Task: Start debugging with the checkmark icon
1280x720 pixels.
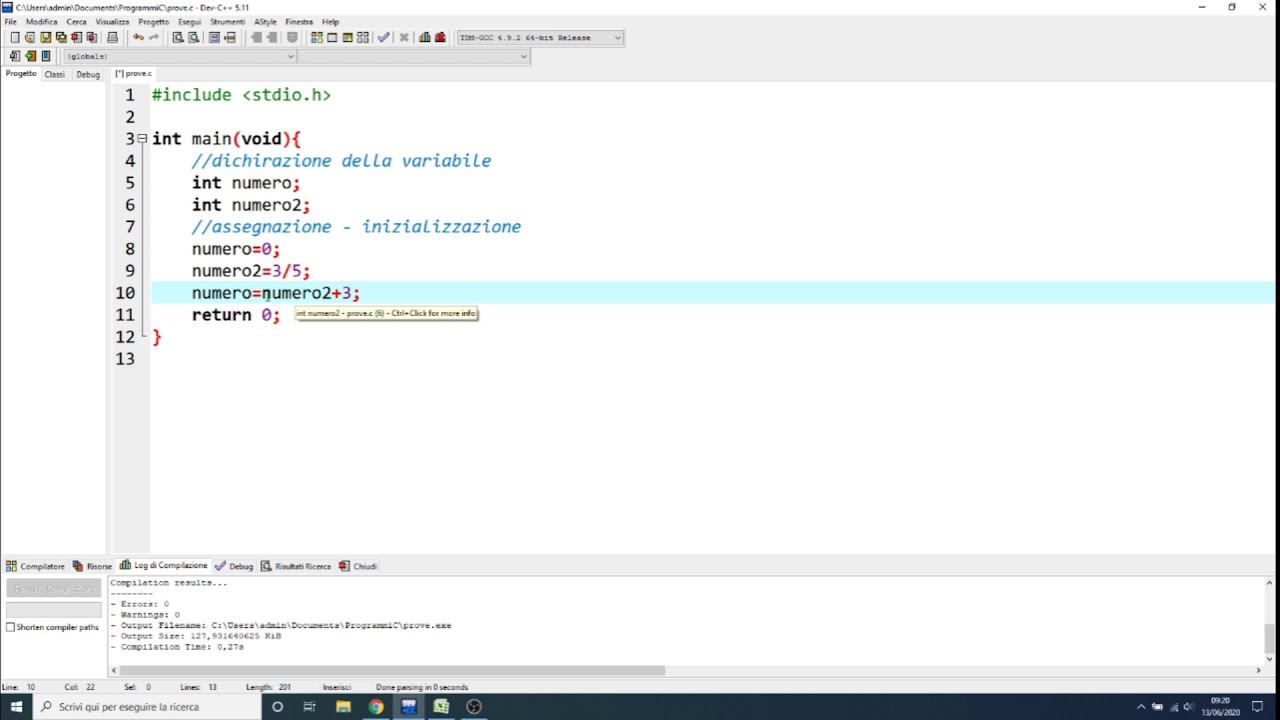Action: (x=383, y=38)
